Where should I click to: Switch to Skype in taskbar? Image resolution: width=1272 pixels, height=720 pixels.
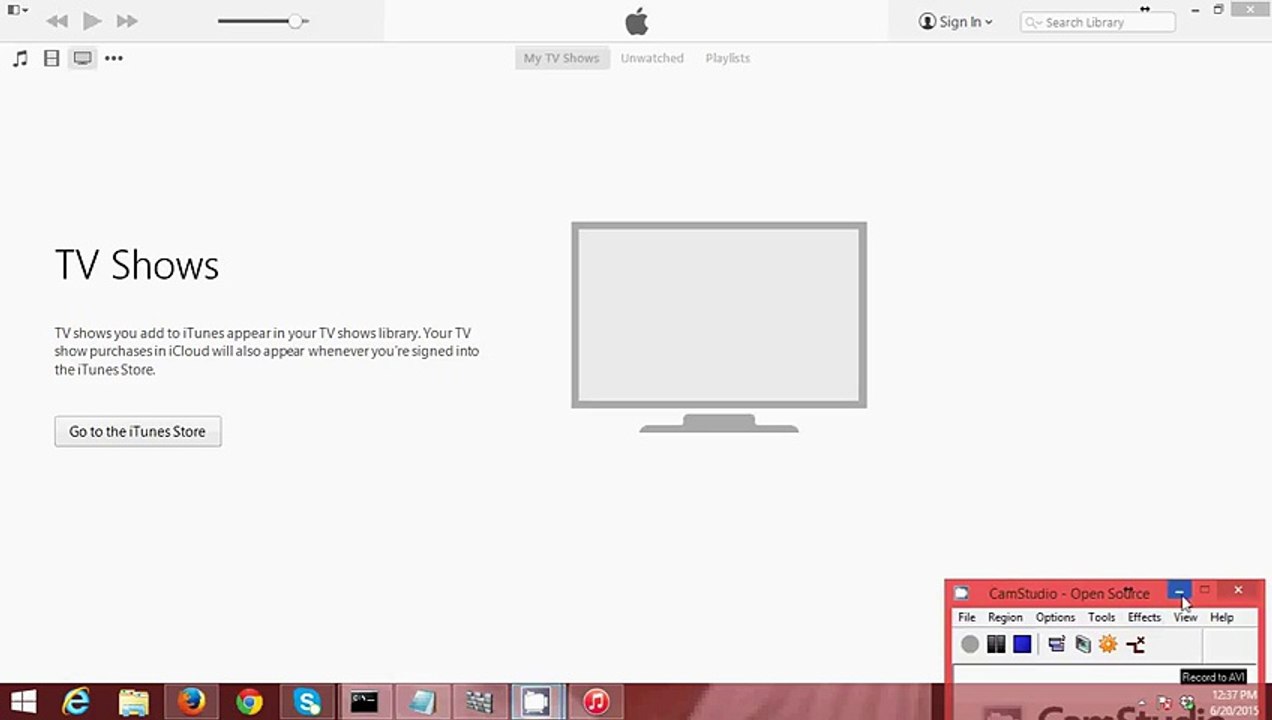(x=307, y=702)
